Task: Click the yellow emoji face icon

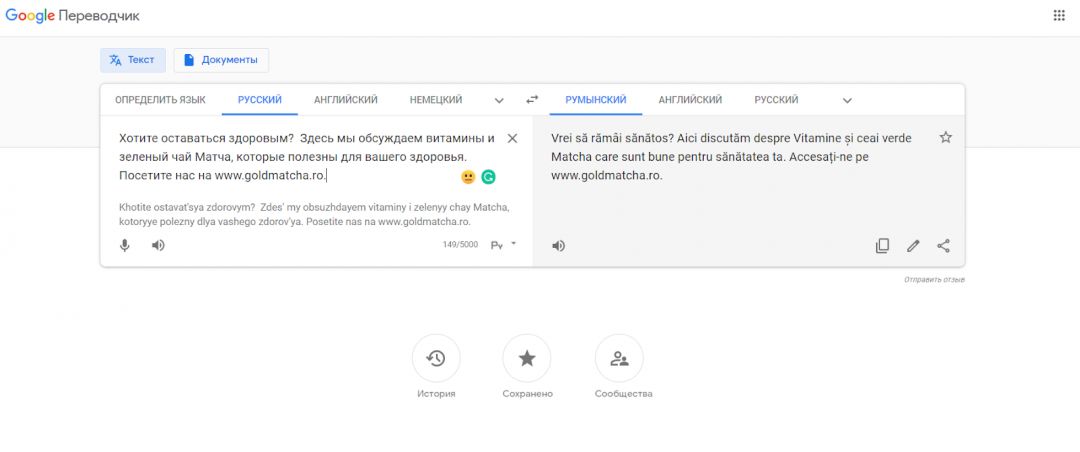Action: (x=468, y=177)
